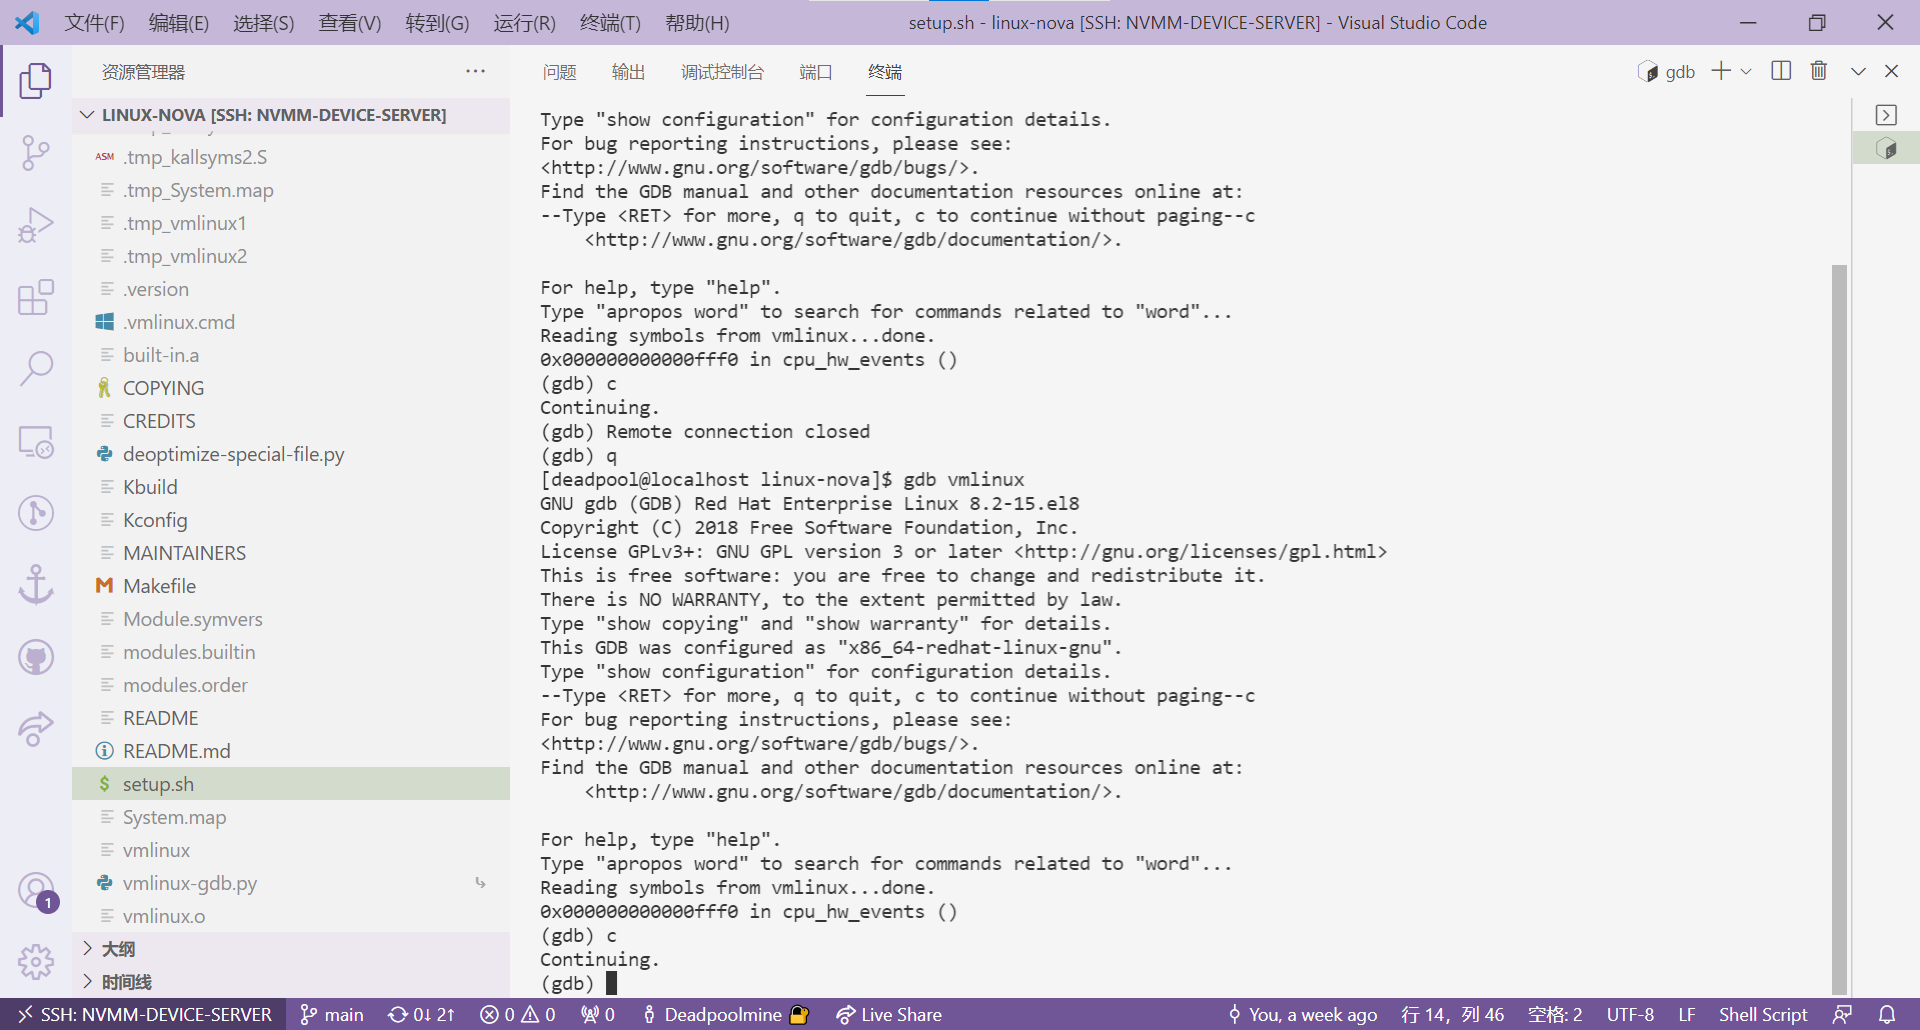Click the 空格: 2 indentation setting
Screen dimensions: 1920x1030
click(x=1555, y=1014)
